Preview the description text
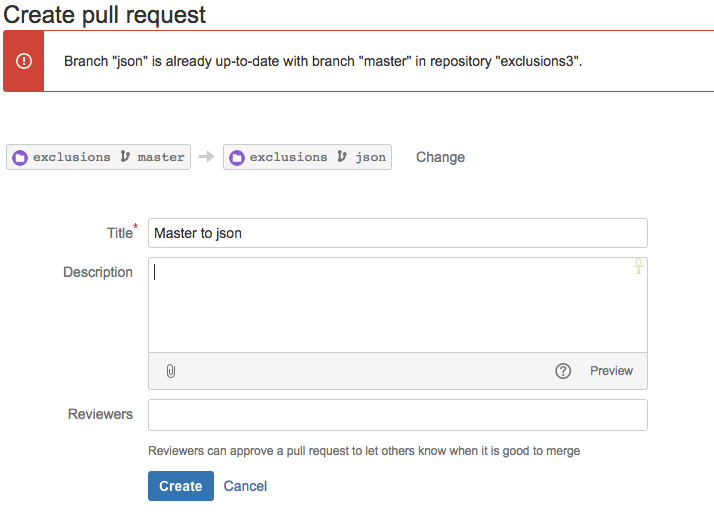 tap(611, 371)
